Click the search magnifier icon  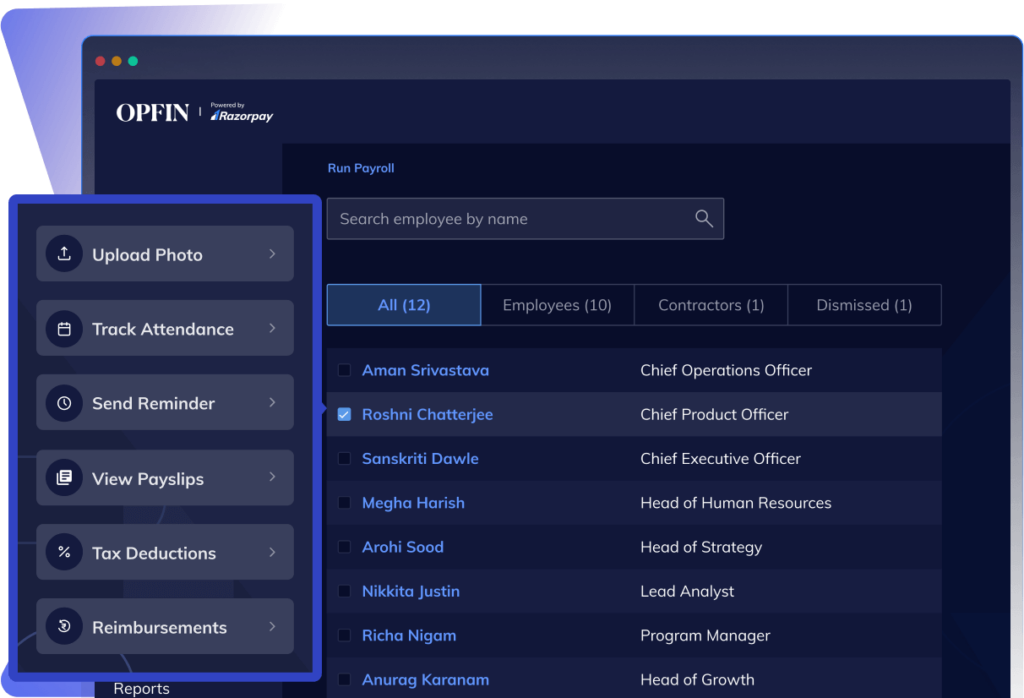pos(703,218)
